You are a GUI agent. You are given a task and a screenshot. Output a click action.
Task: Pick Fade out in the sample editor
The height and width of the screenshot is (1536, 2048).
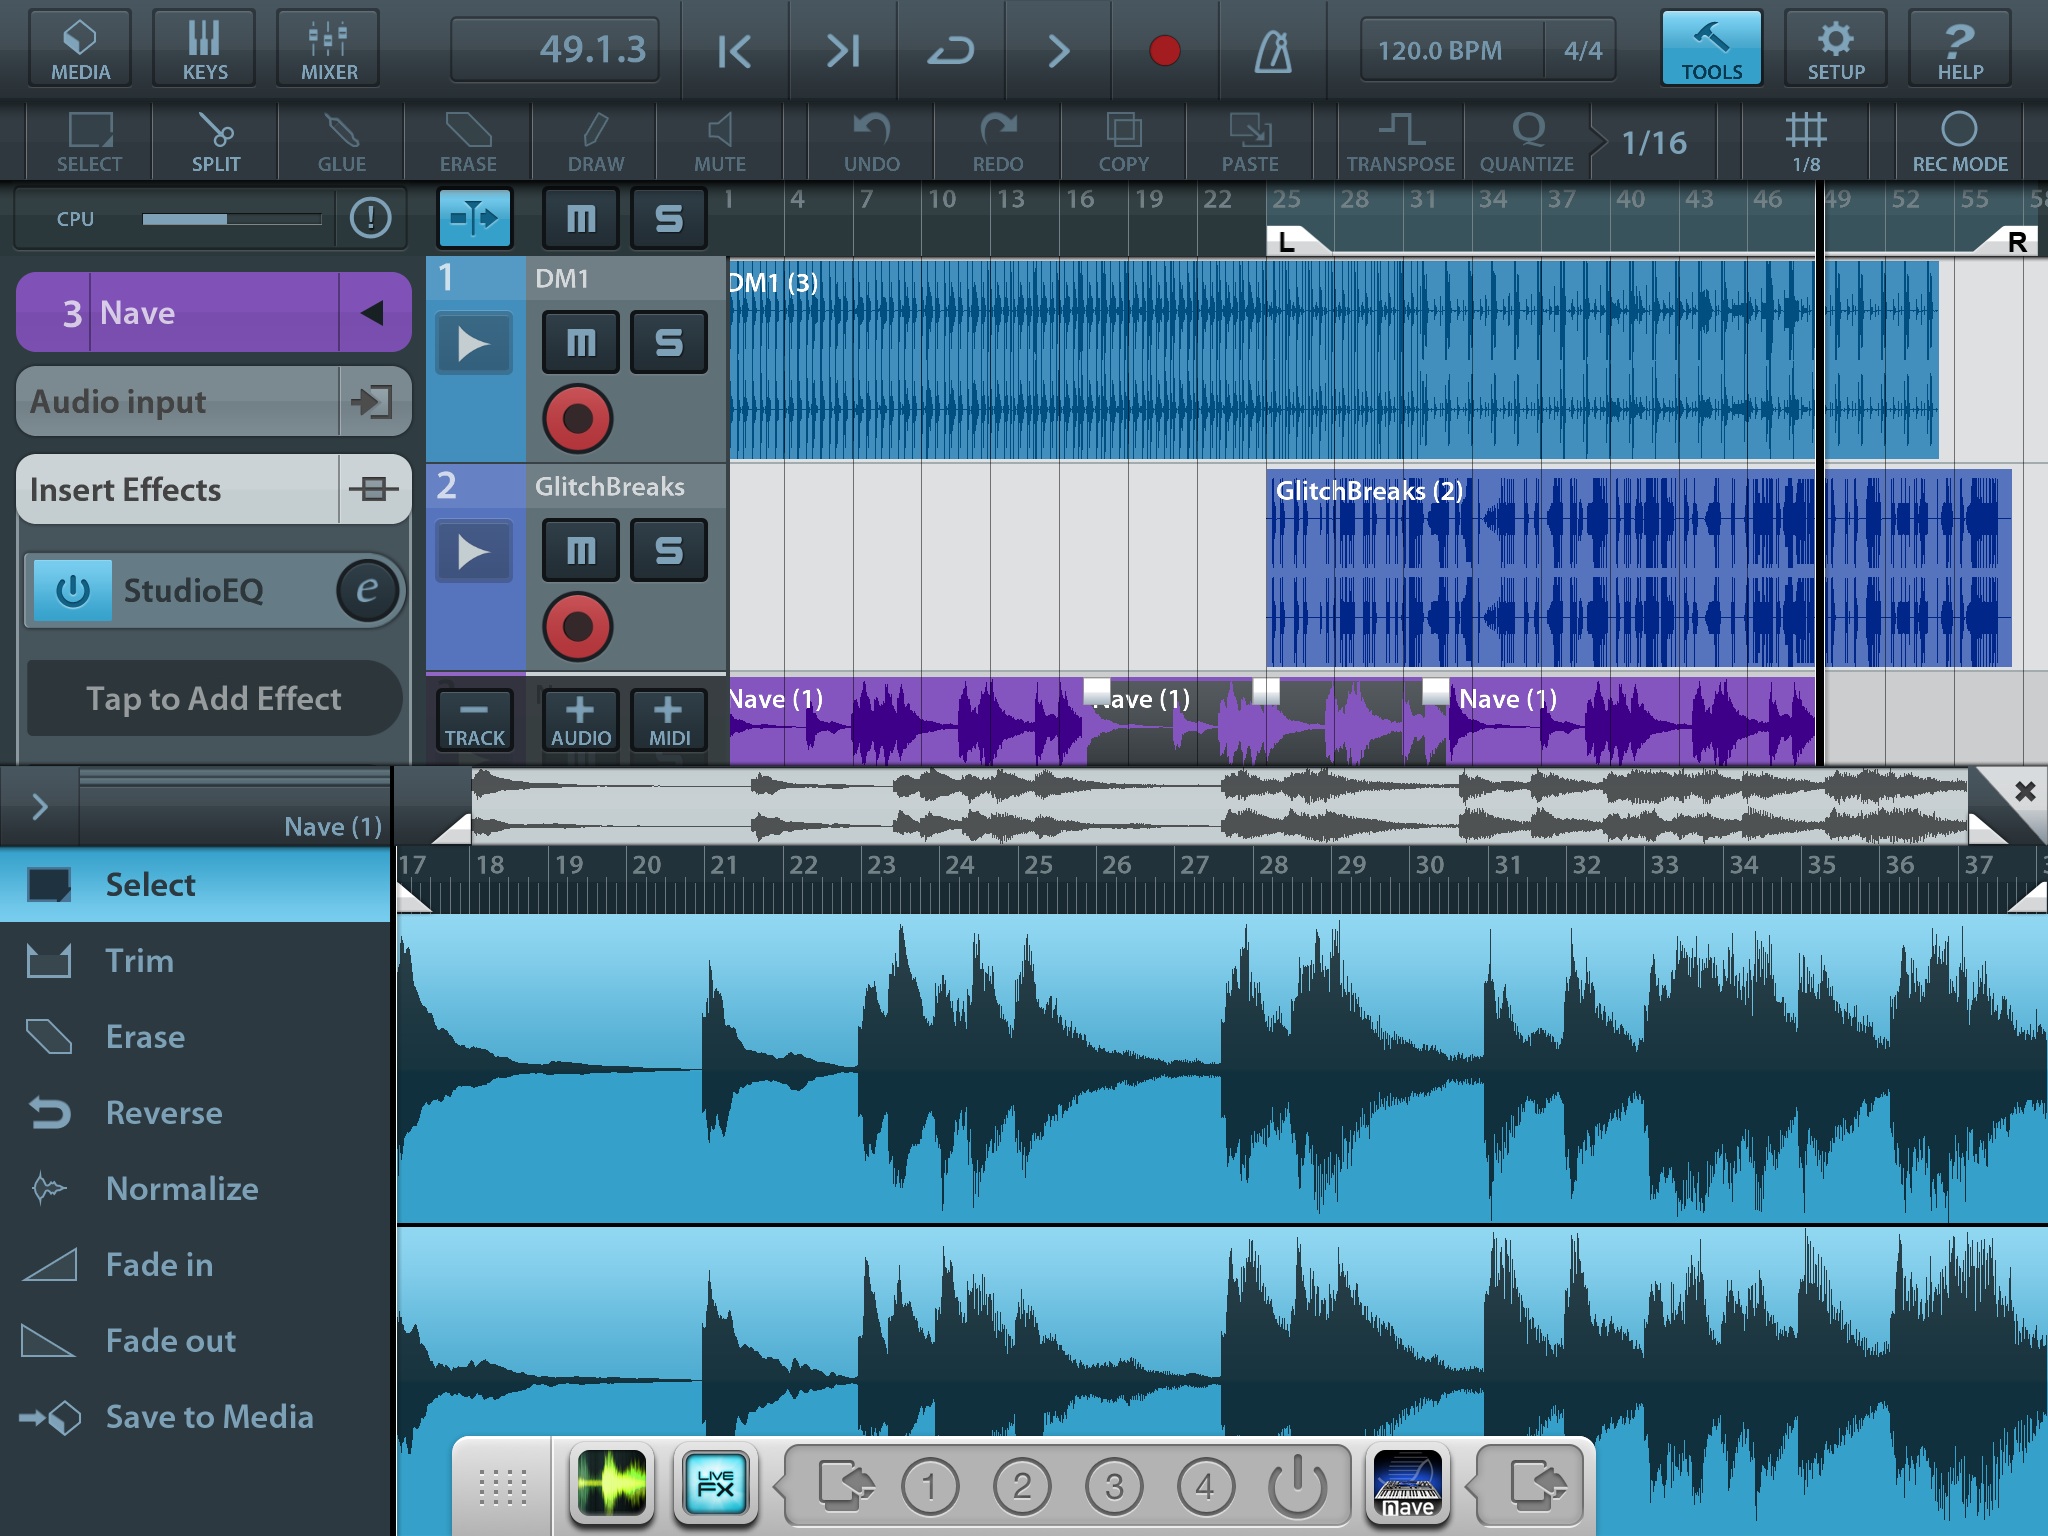(195, 1341)
